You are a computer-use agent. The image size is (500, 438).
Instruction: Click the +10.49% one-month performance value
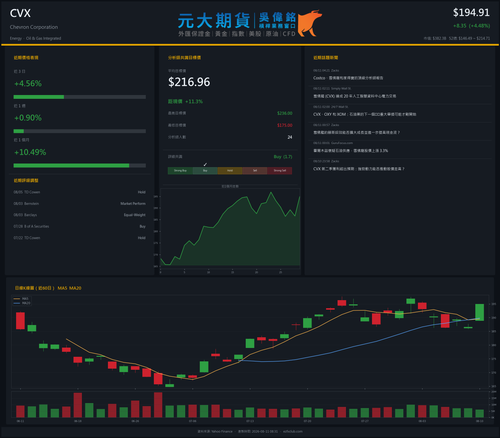point(30,152)
